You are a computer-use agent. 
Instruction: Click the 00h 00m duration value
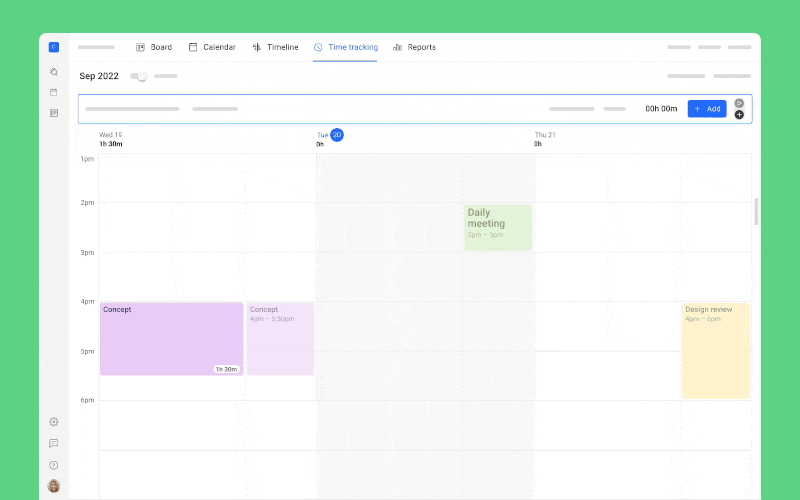point(661,109)
